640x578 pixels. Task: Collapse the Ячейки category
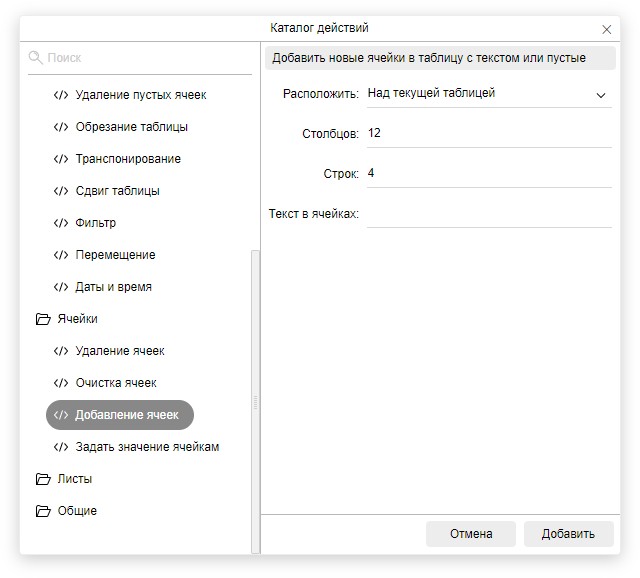[x=77, y=319]
